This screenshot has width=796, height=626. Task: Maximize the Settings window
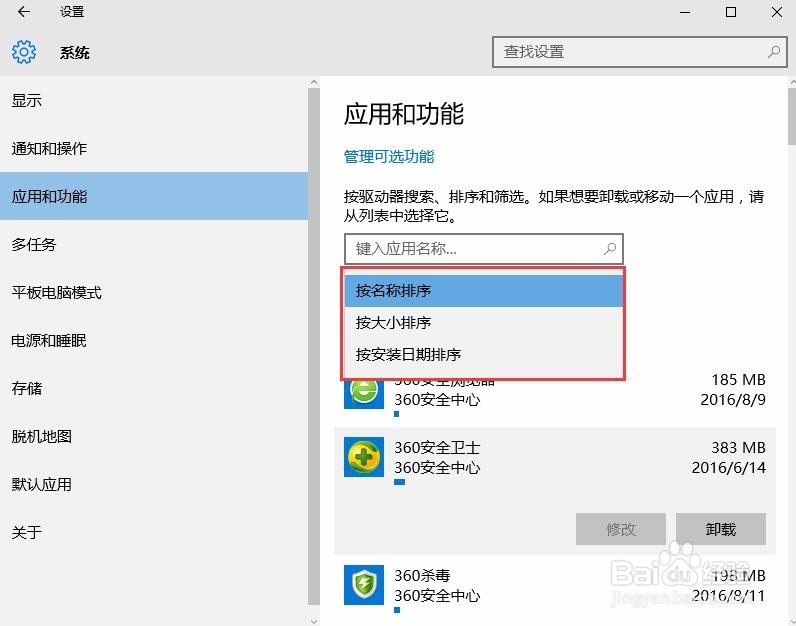coord(731,12)
